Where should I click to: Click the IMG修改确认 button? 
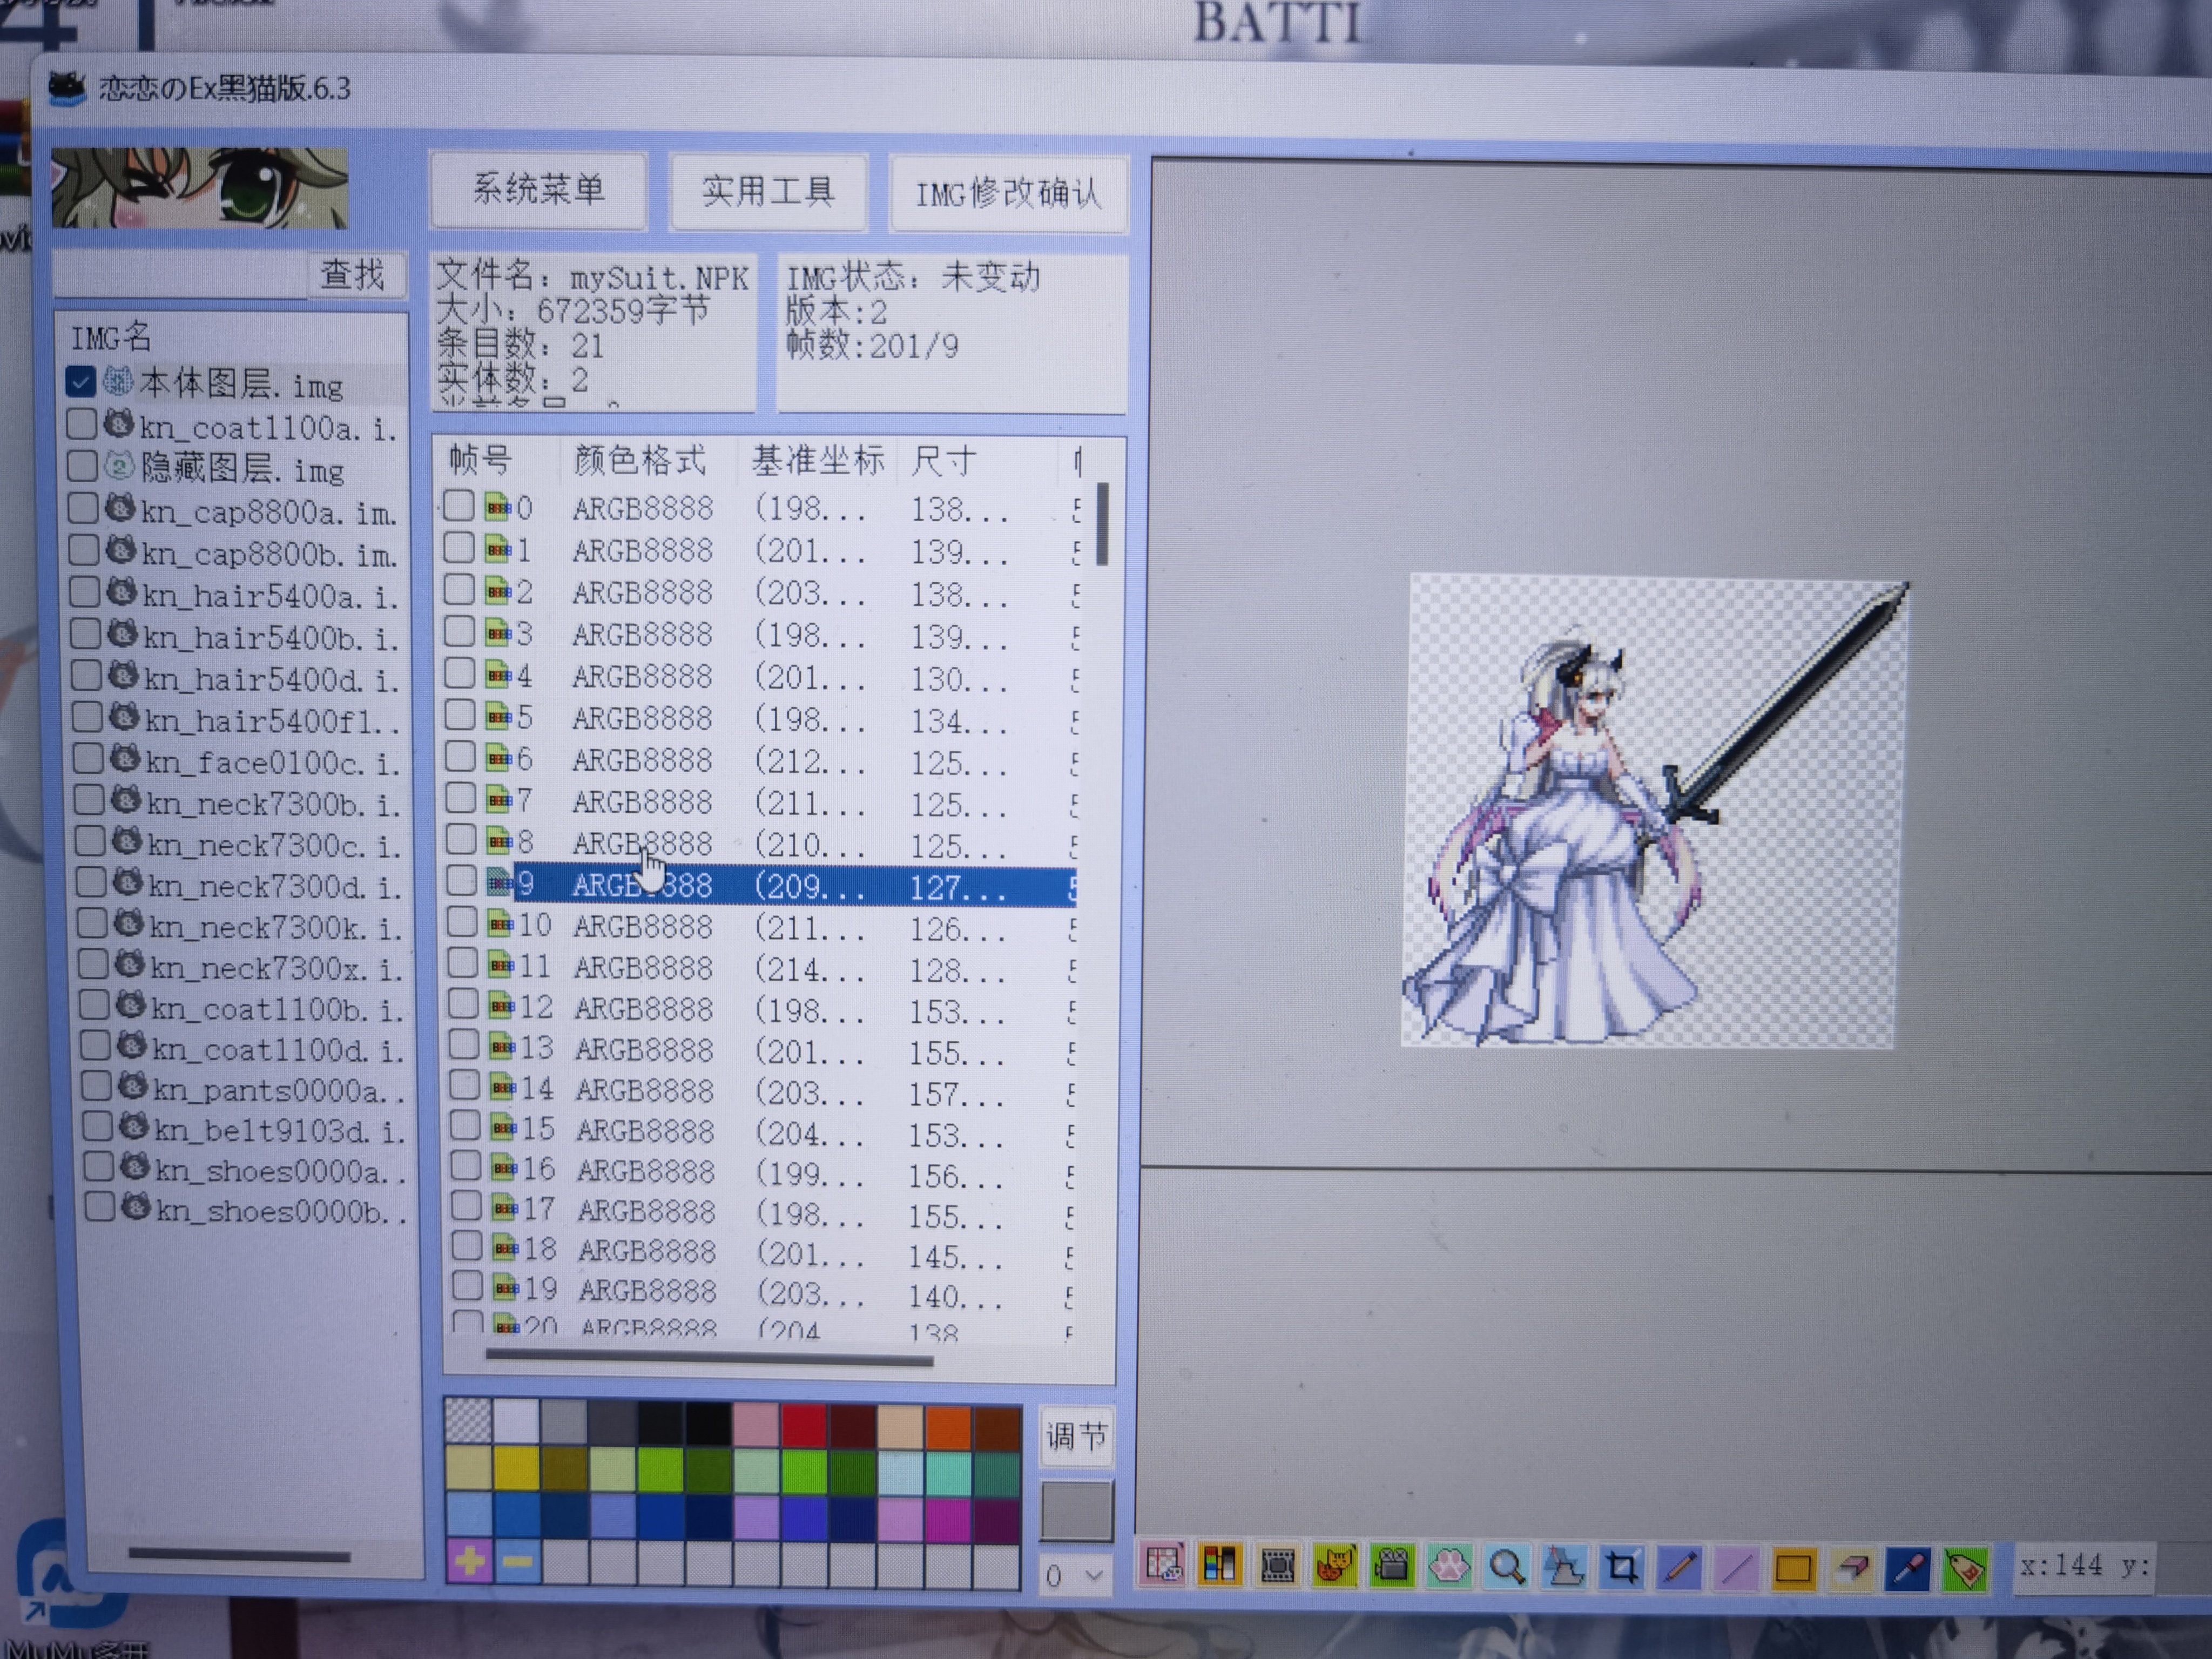[x=1008, y=193]
